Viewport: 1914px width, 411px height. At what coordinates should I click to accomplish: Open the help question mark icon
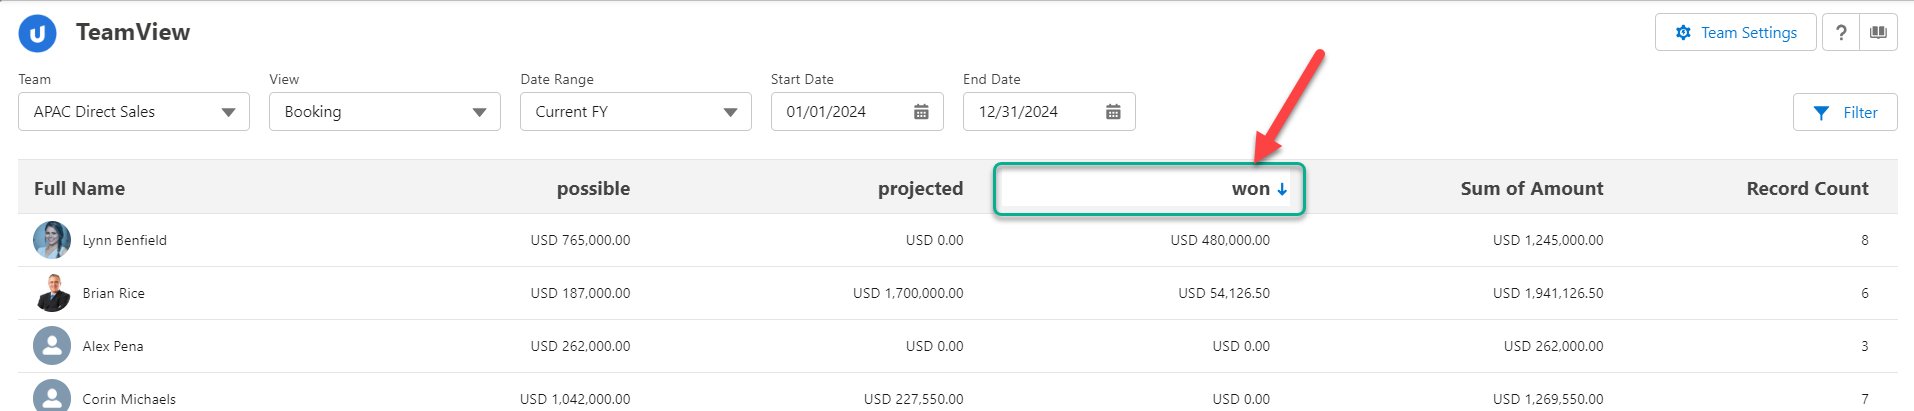pos(1840,33)
